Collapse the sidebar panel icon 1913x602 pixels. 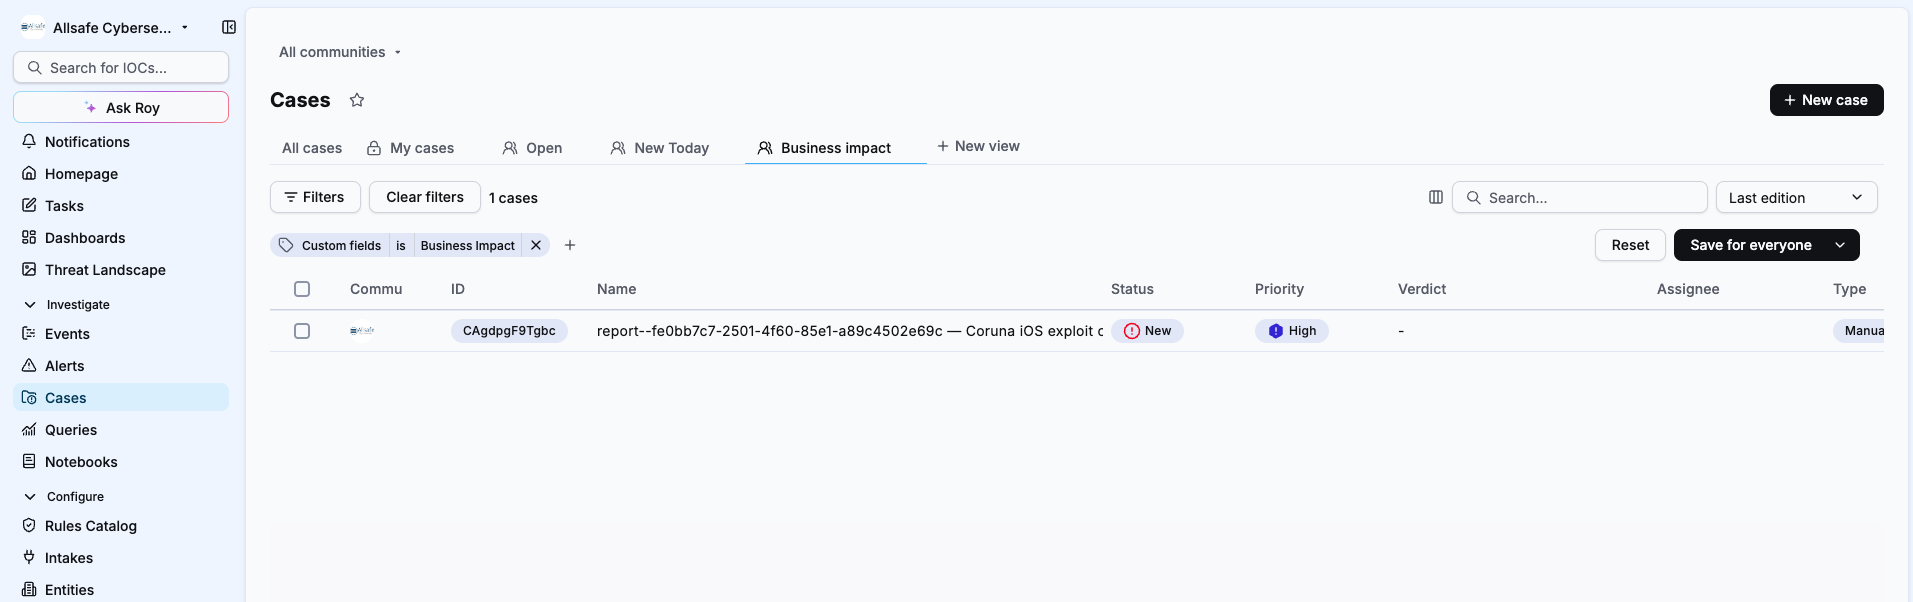pos(229,27)
